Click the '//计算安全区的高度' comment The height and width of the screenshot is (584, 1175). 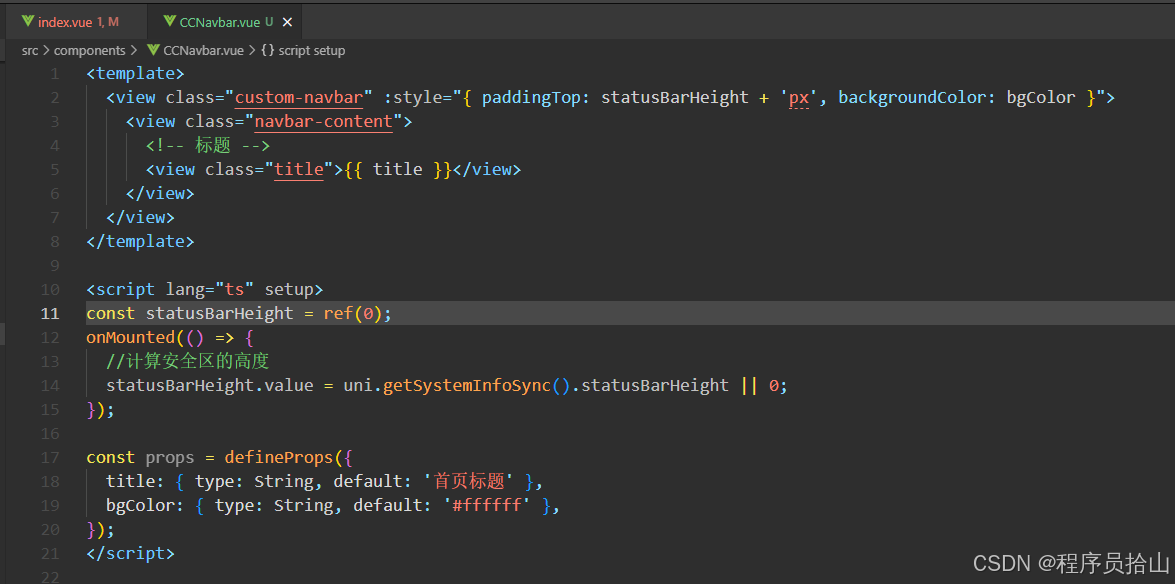(187, 361)
